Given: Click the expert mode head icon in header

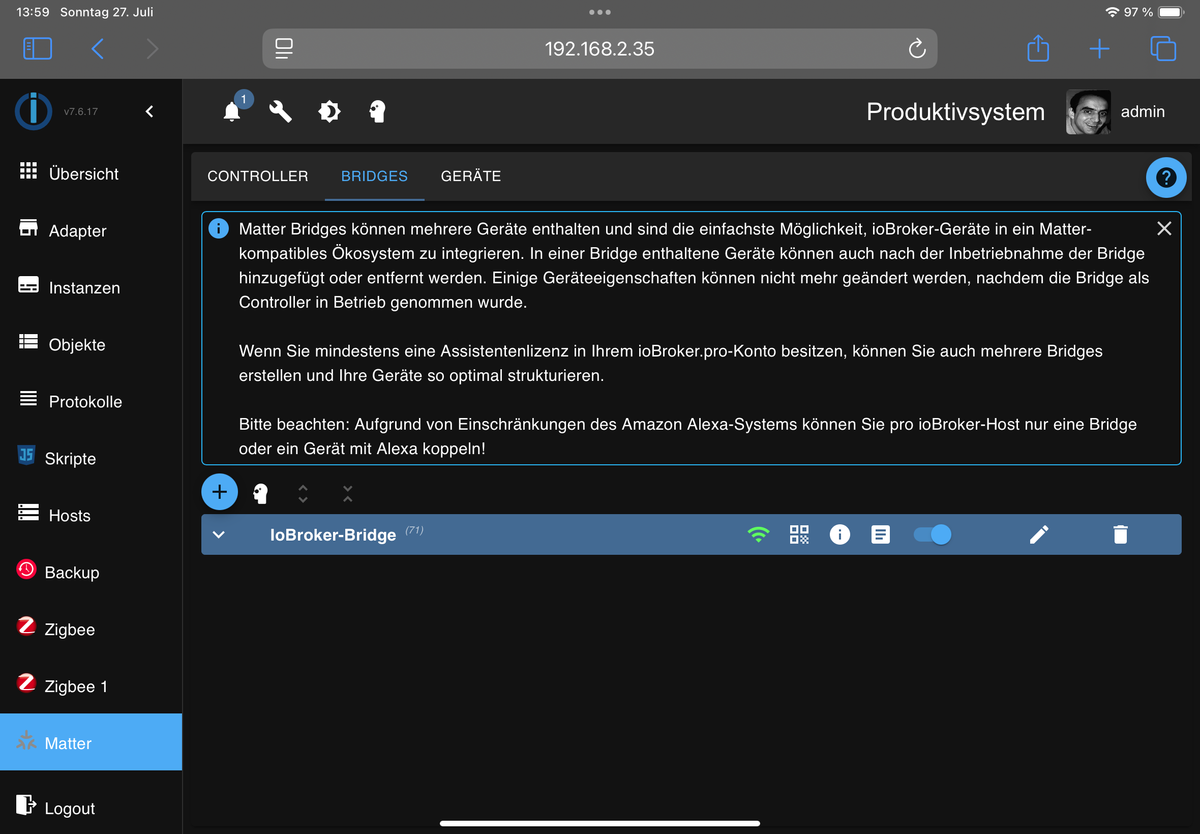Looking at the screenshot, I should [x=377, y=111].
